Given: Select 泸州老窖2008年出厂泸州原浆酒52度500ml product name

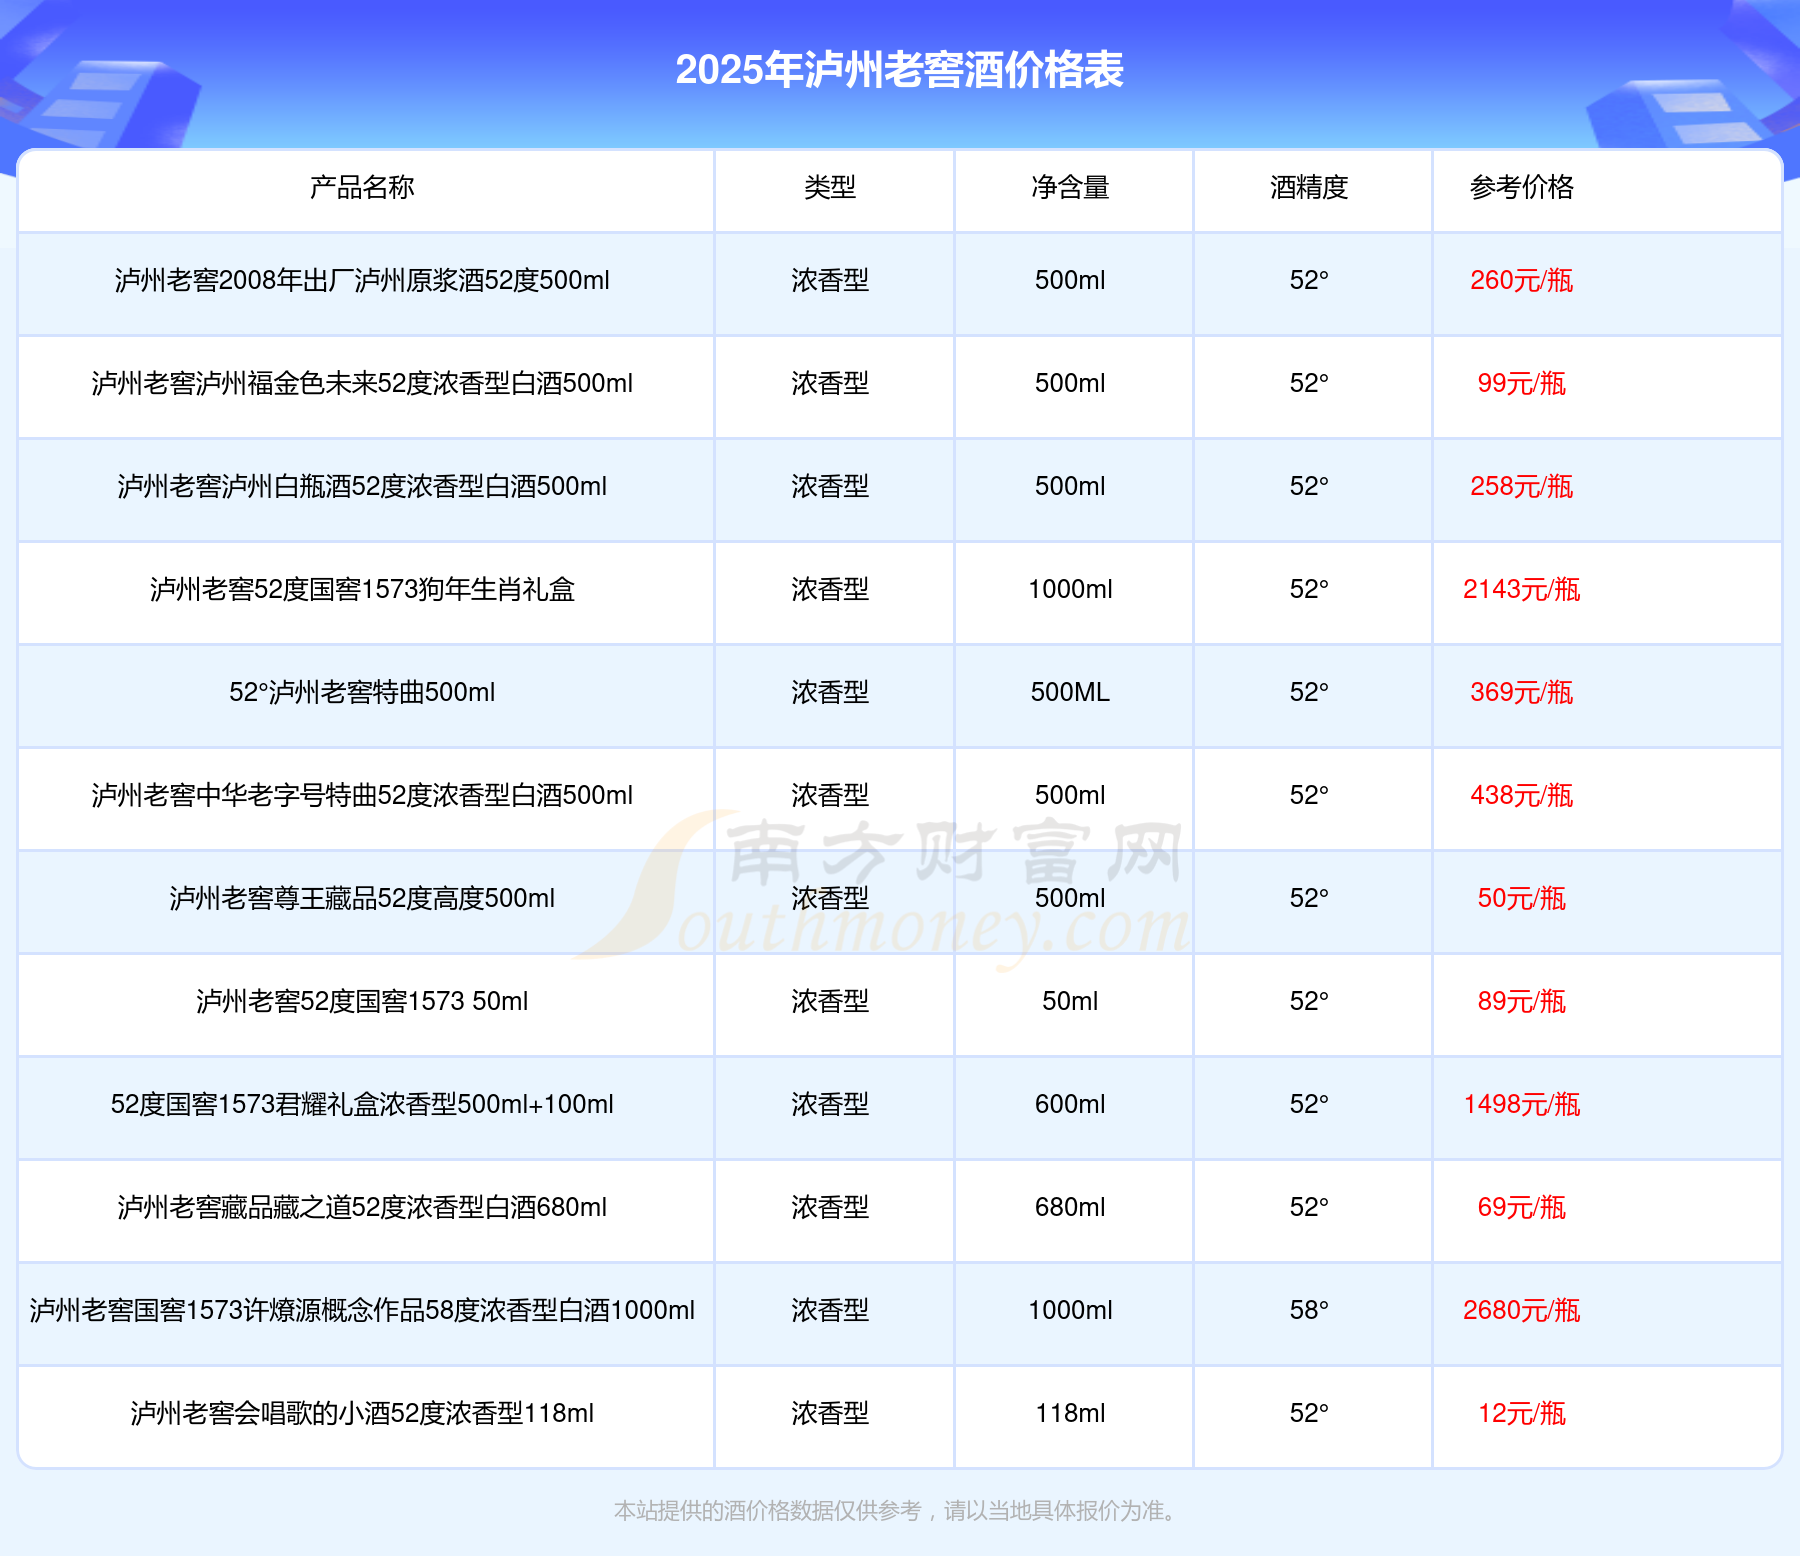Looking at the screenshot, I should [x=362, y=281].
